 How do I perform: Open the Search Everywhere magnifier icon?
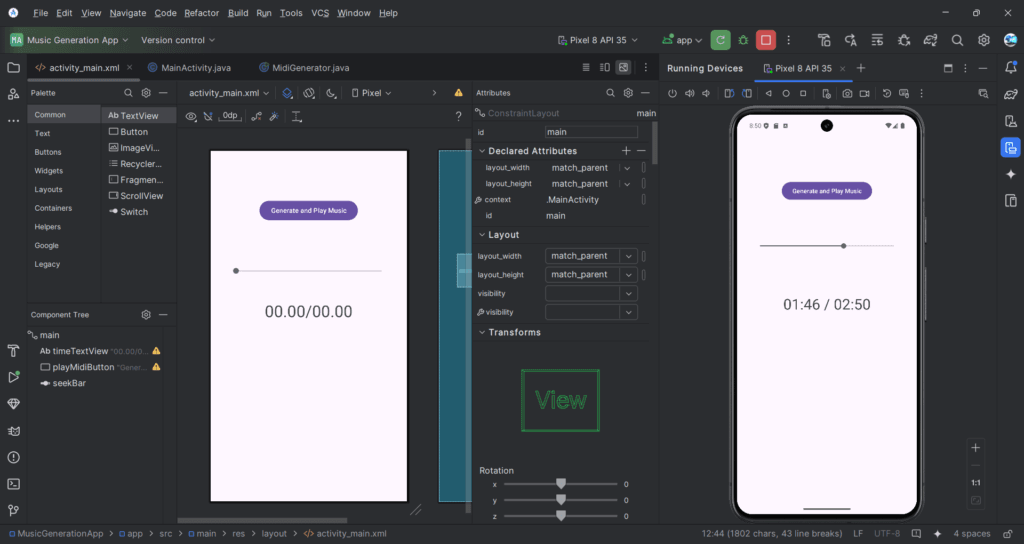[957, 40]
